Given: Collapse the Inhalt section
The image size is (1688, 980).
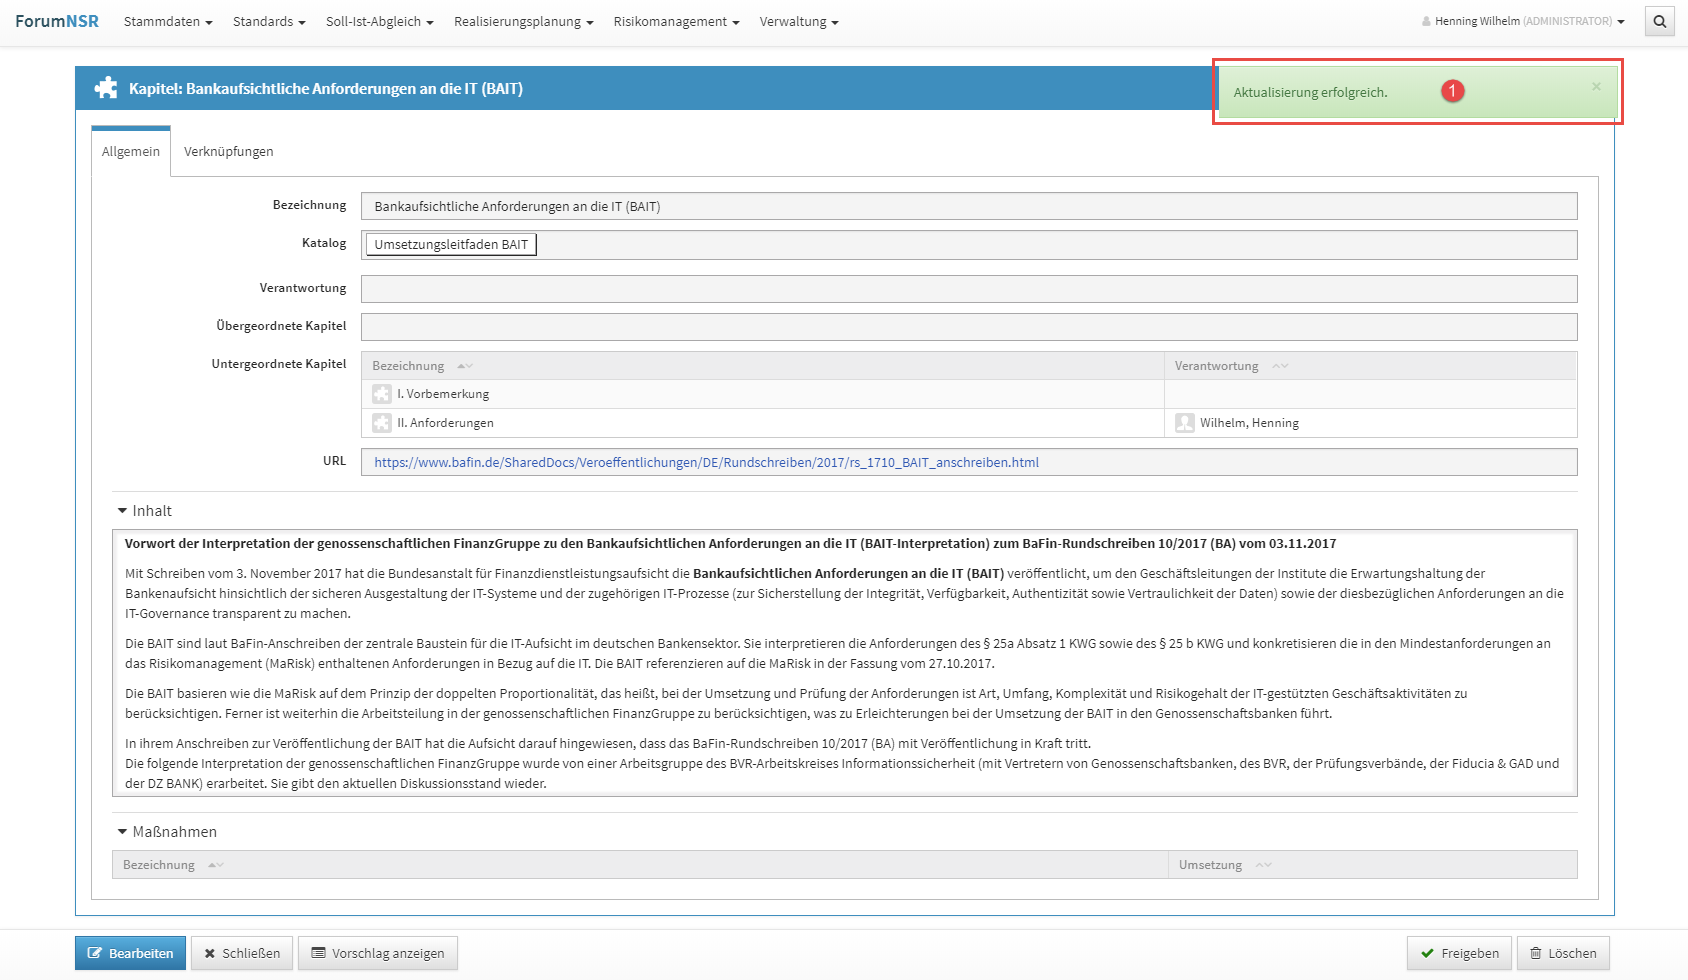Looking at the screenshot, I should pyautogui.click(x=144, y=511).
